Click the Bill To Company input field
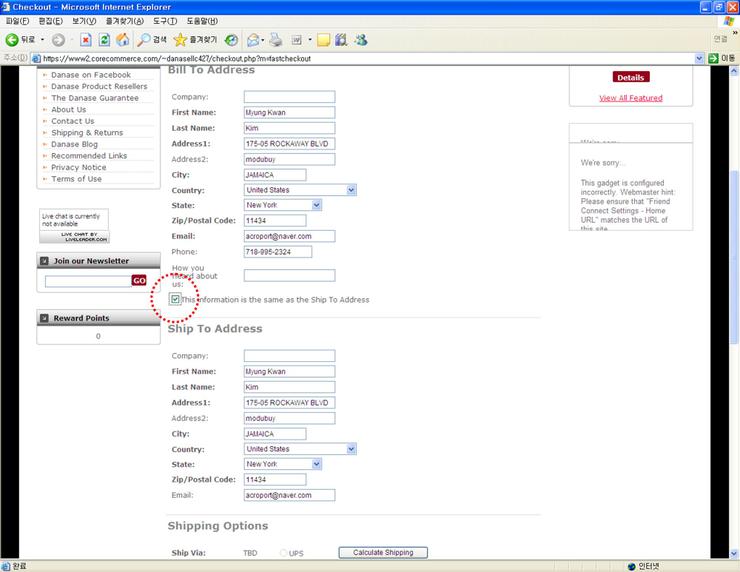 click(x=289, y=97)
